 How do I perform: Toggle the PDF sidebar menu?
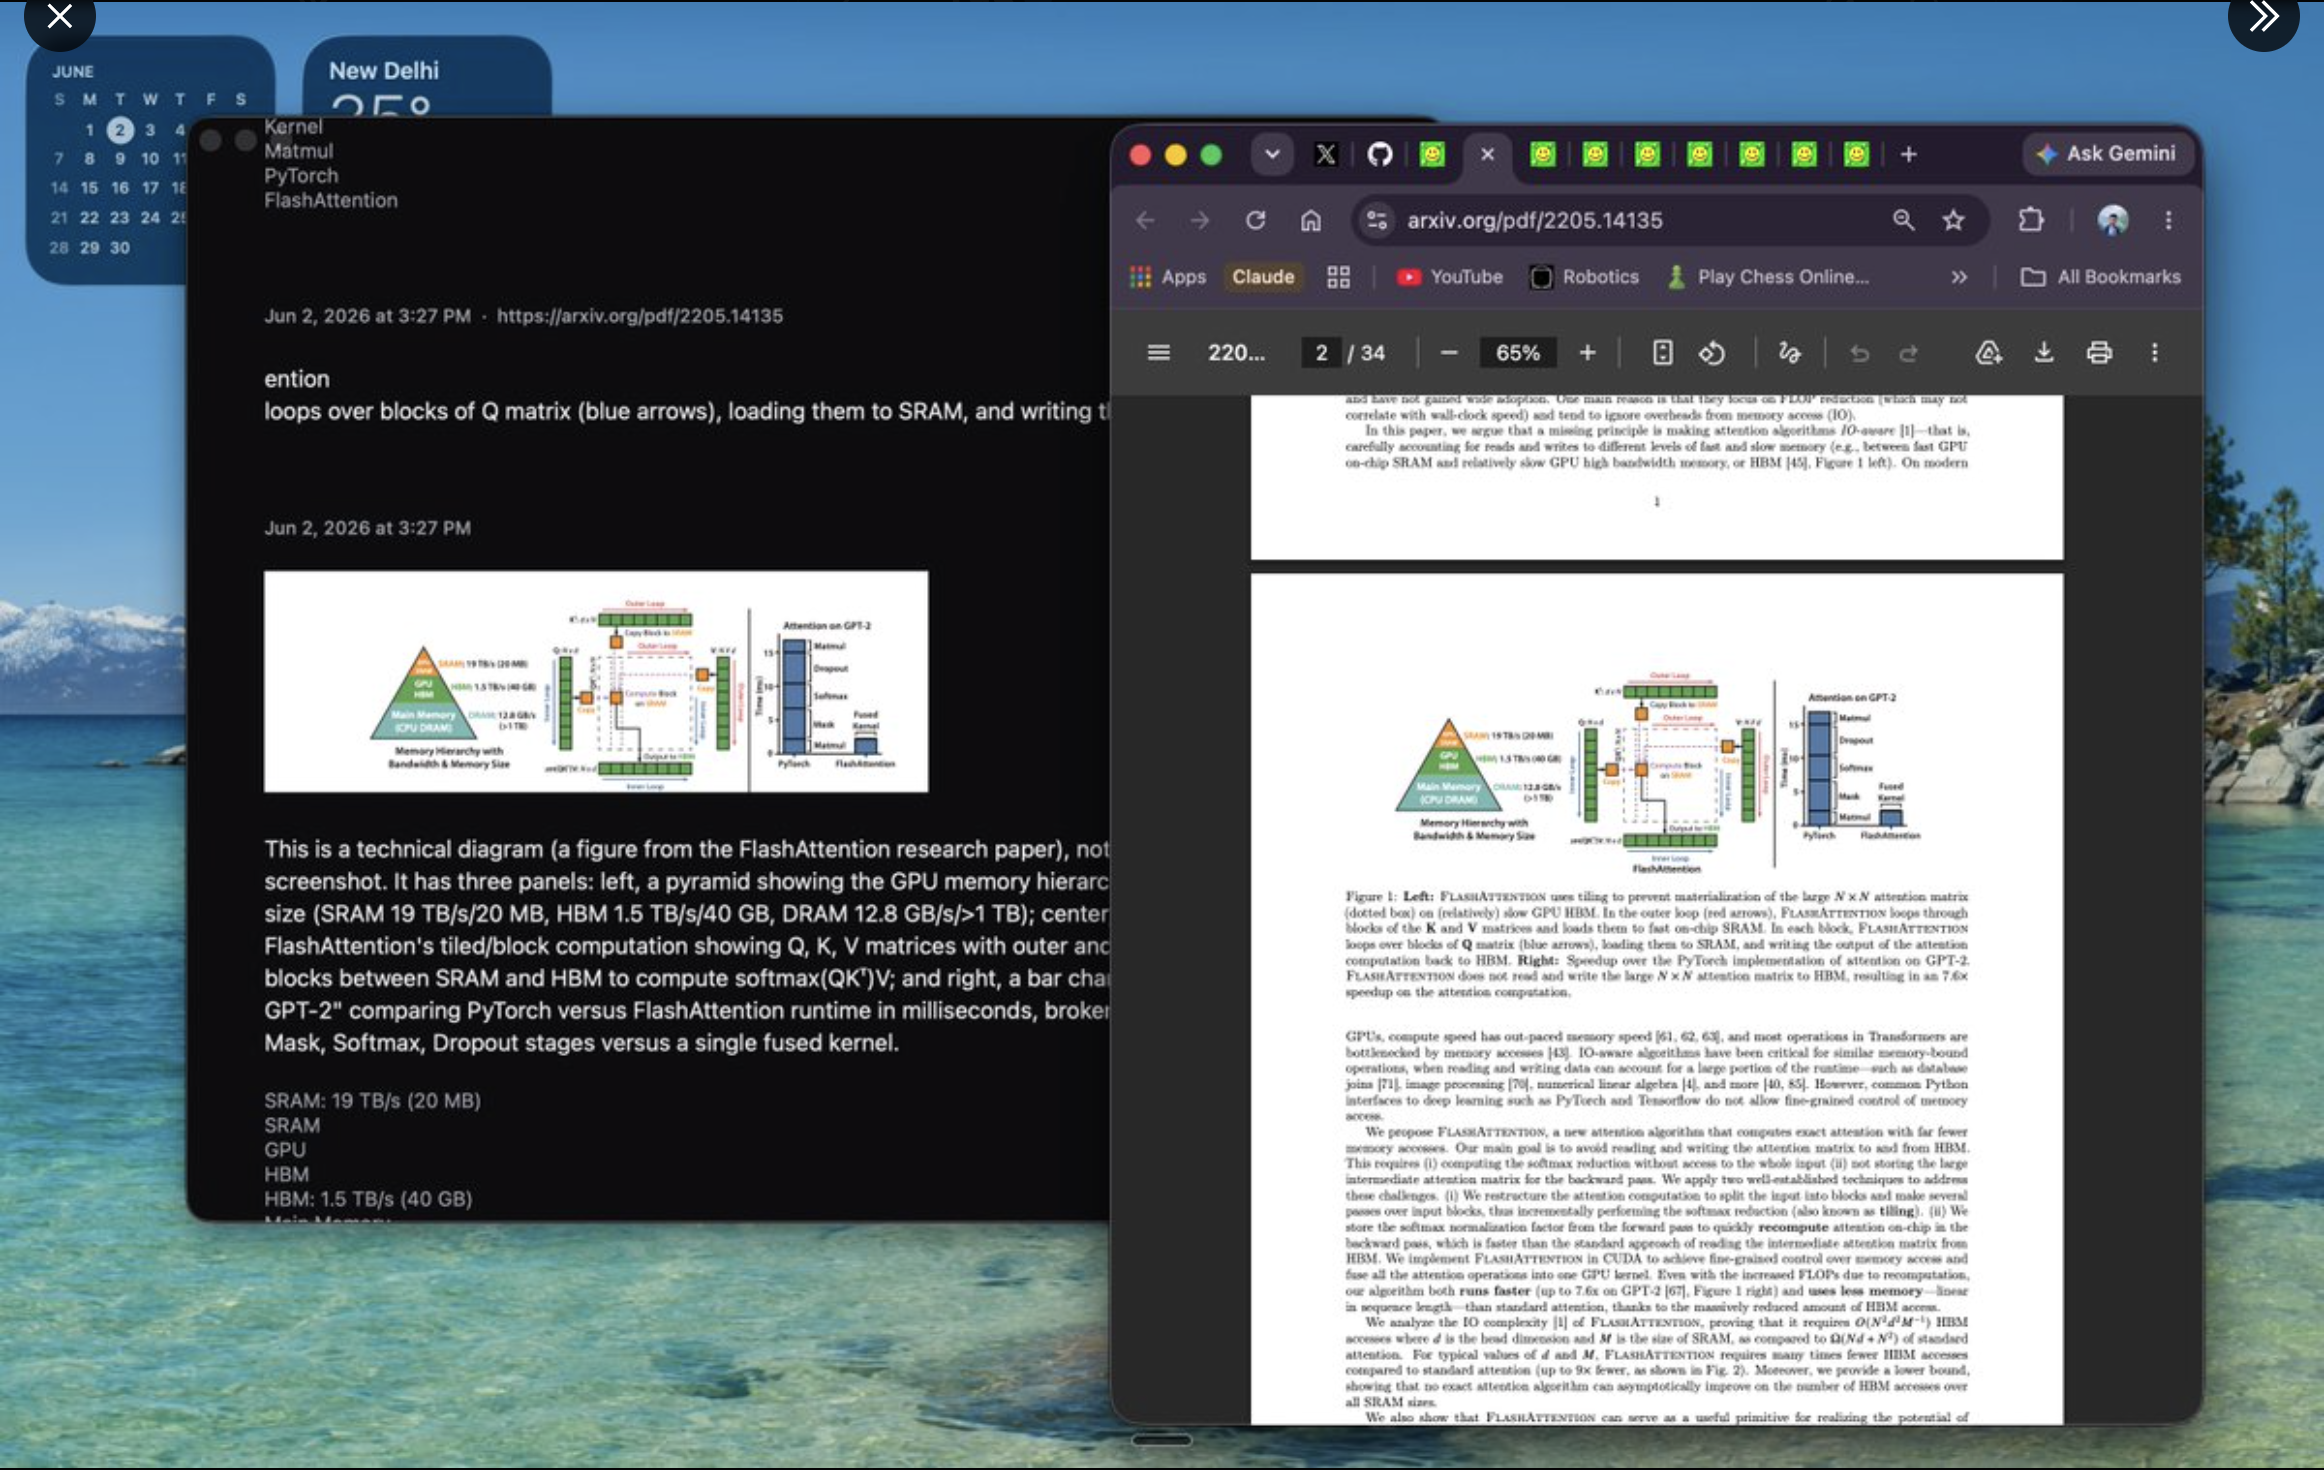click(x=1158, y=353)
